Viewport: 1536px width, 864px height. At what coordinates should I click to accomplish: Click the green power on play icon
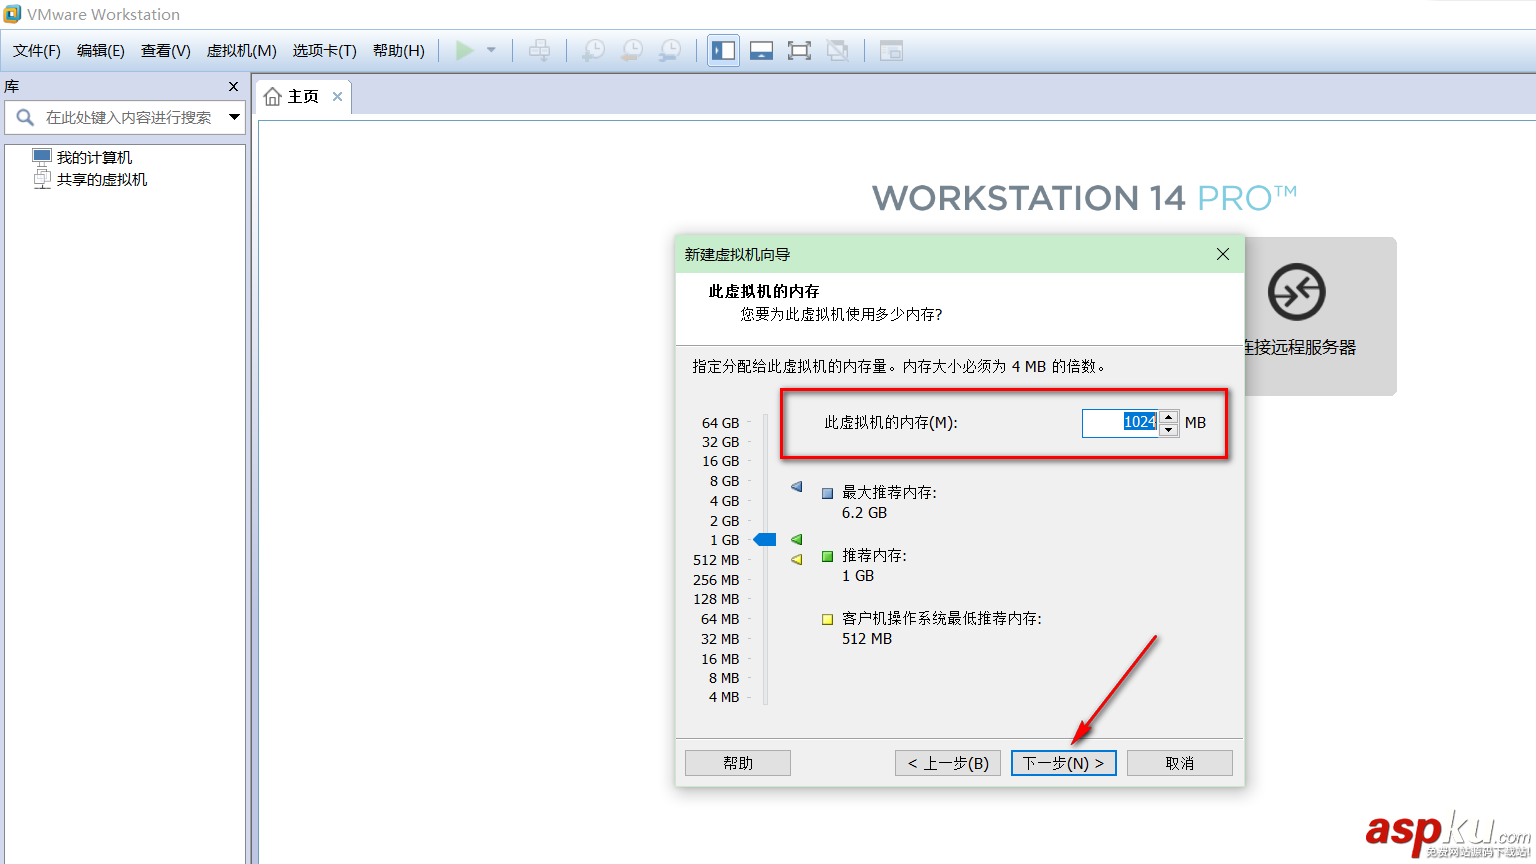465,50
